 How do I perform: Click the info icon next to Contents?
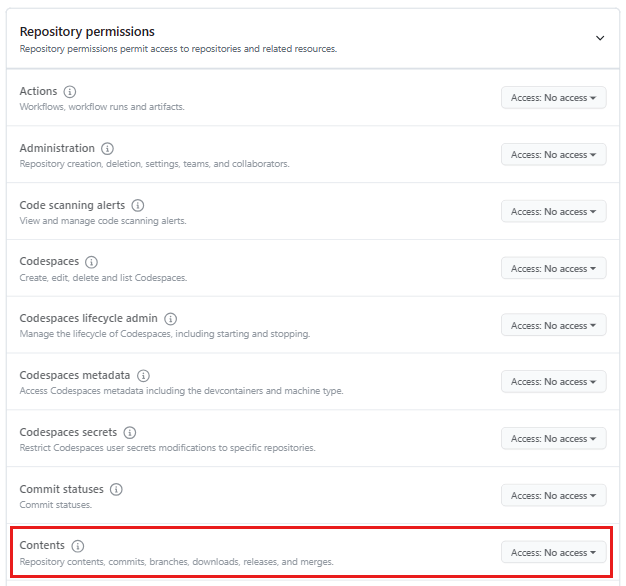[x=78, y=546]
